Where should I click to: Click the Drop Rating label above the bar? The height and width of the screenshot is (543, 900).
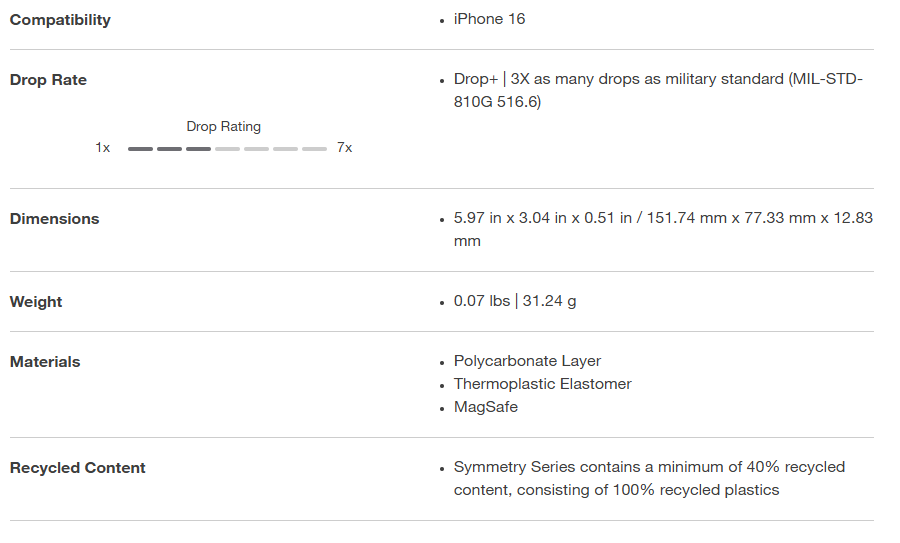point(223,127)
